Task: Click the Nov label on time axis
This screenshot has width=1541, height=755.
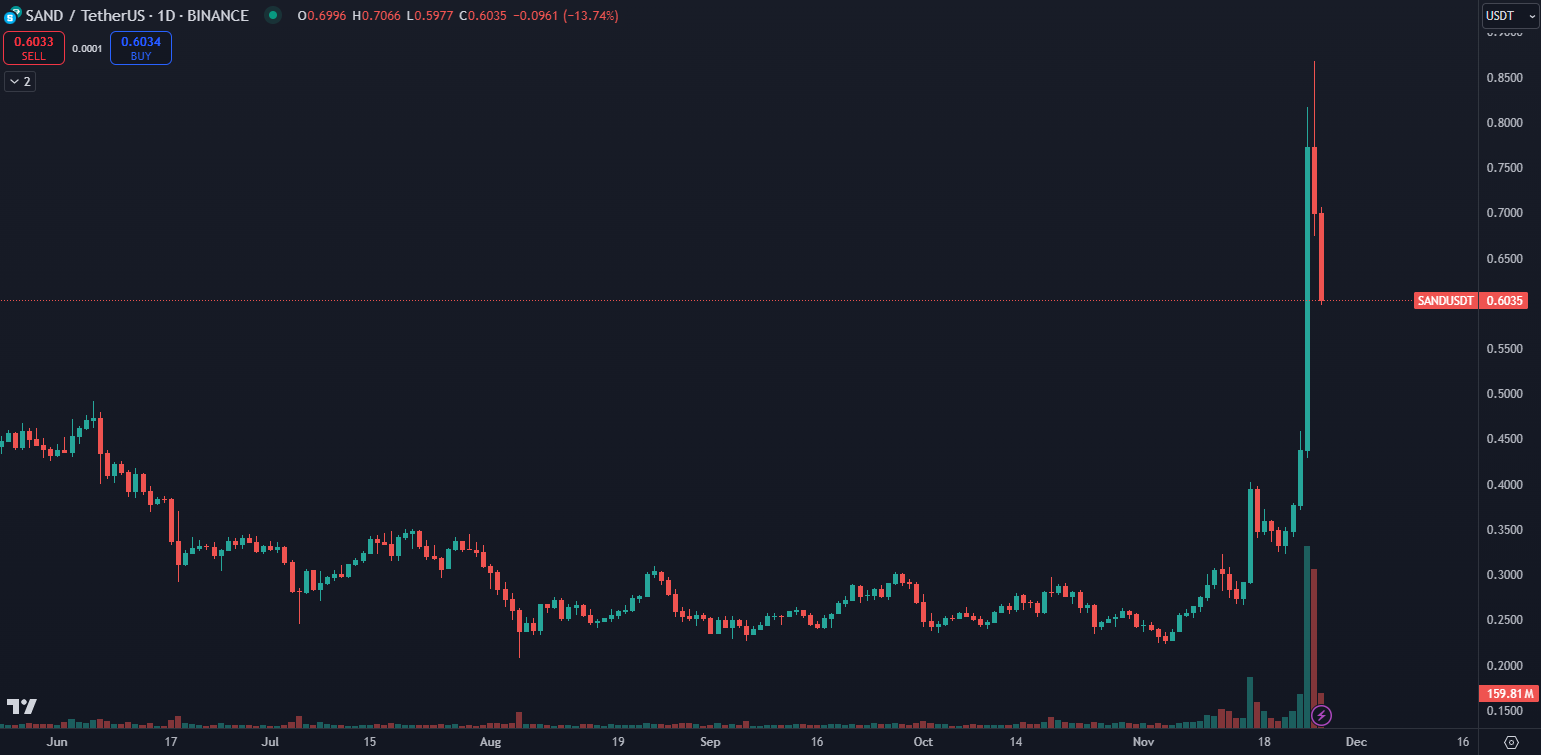Action: point(1144,742)
